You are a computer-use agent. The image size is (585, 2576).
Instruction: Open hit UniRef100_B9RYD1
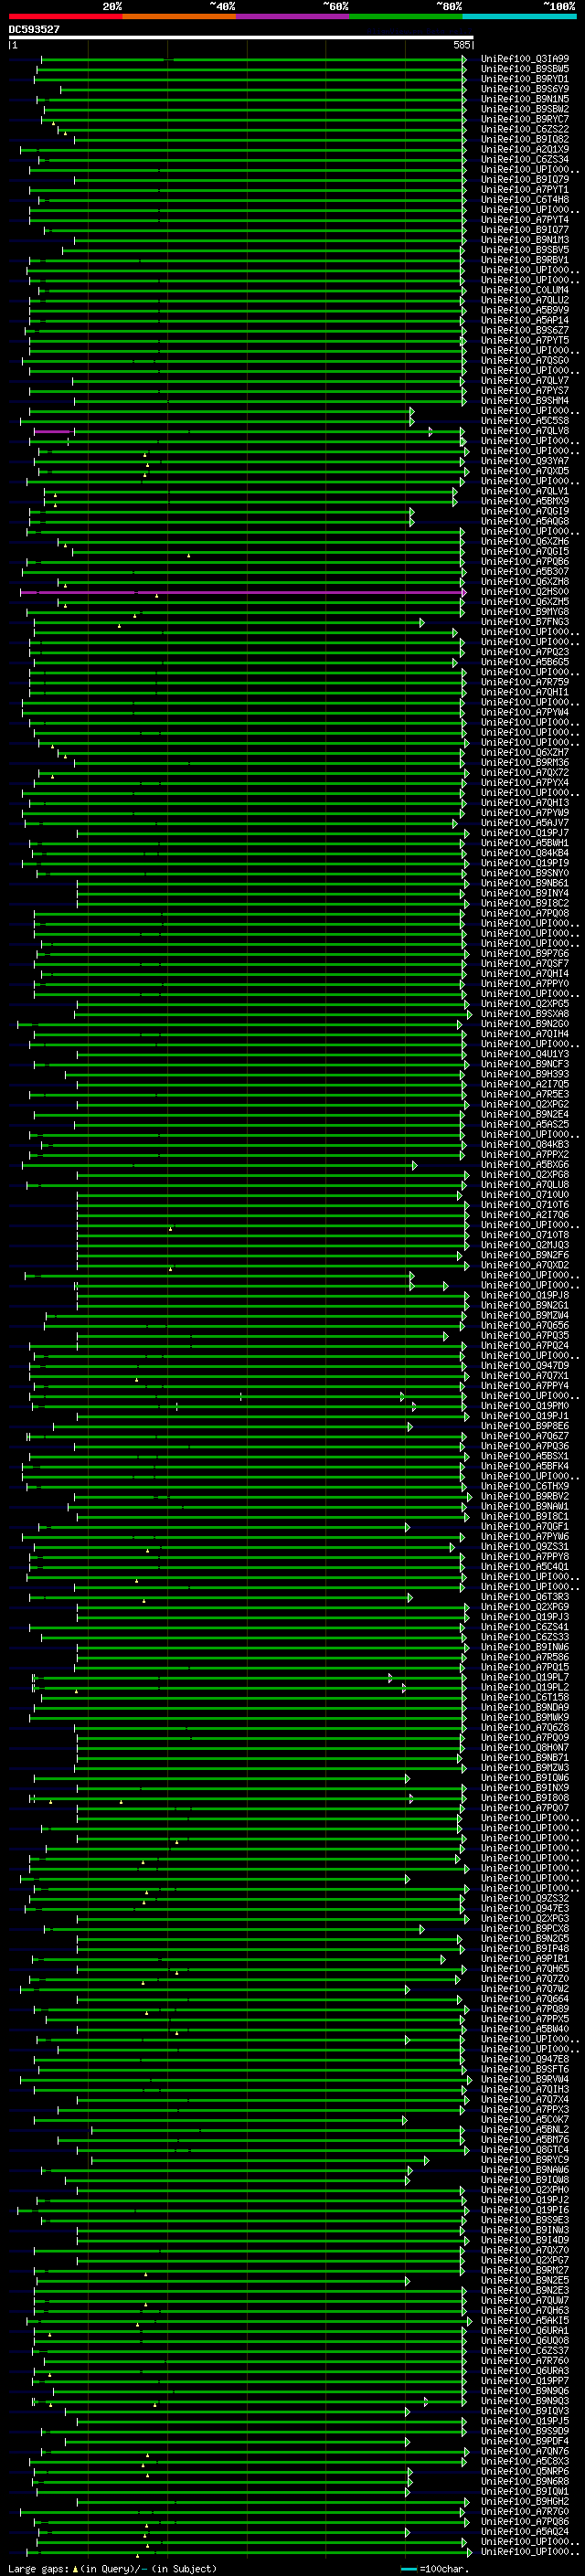pos(525,79)
